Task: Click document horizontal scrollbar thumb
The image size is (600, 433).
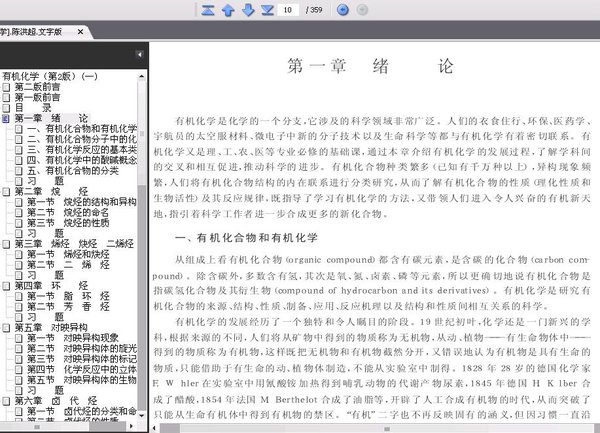Action: click(387, 428)
